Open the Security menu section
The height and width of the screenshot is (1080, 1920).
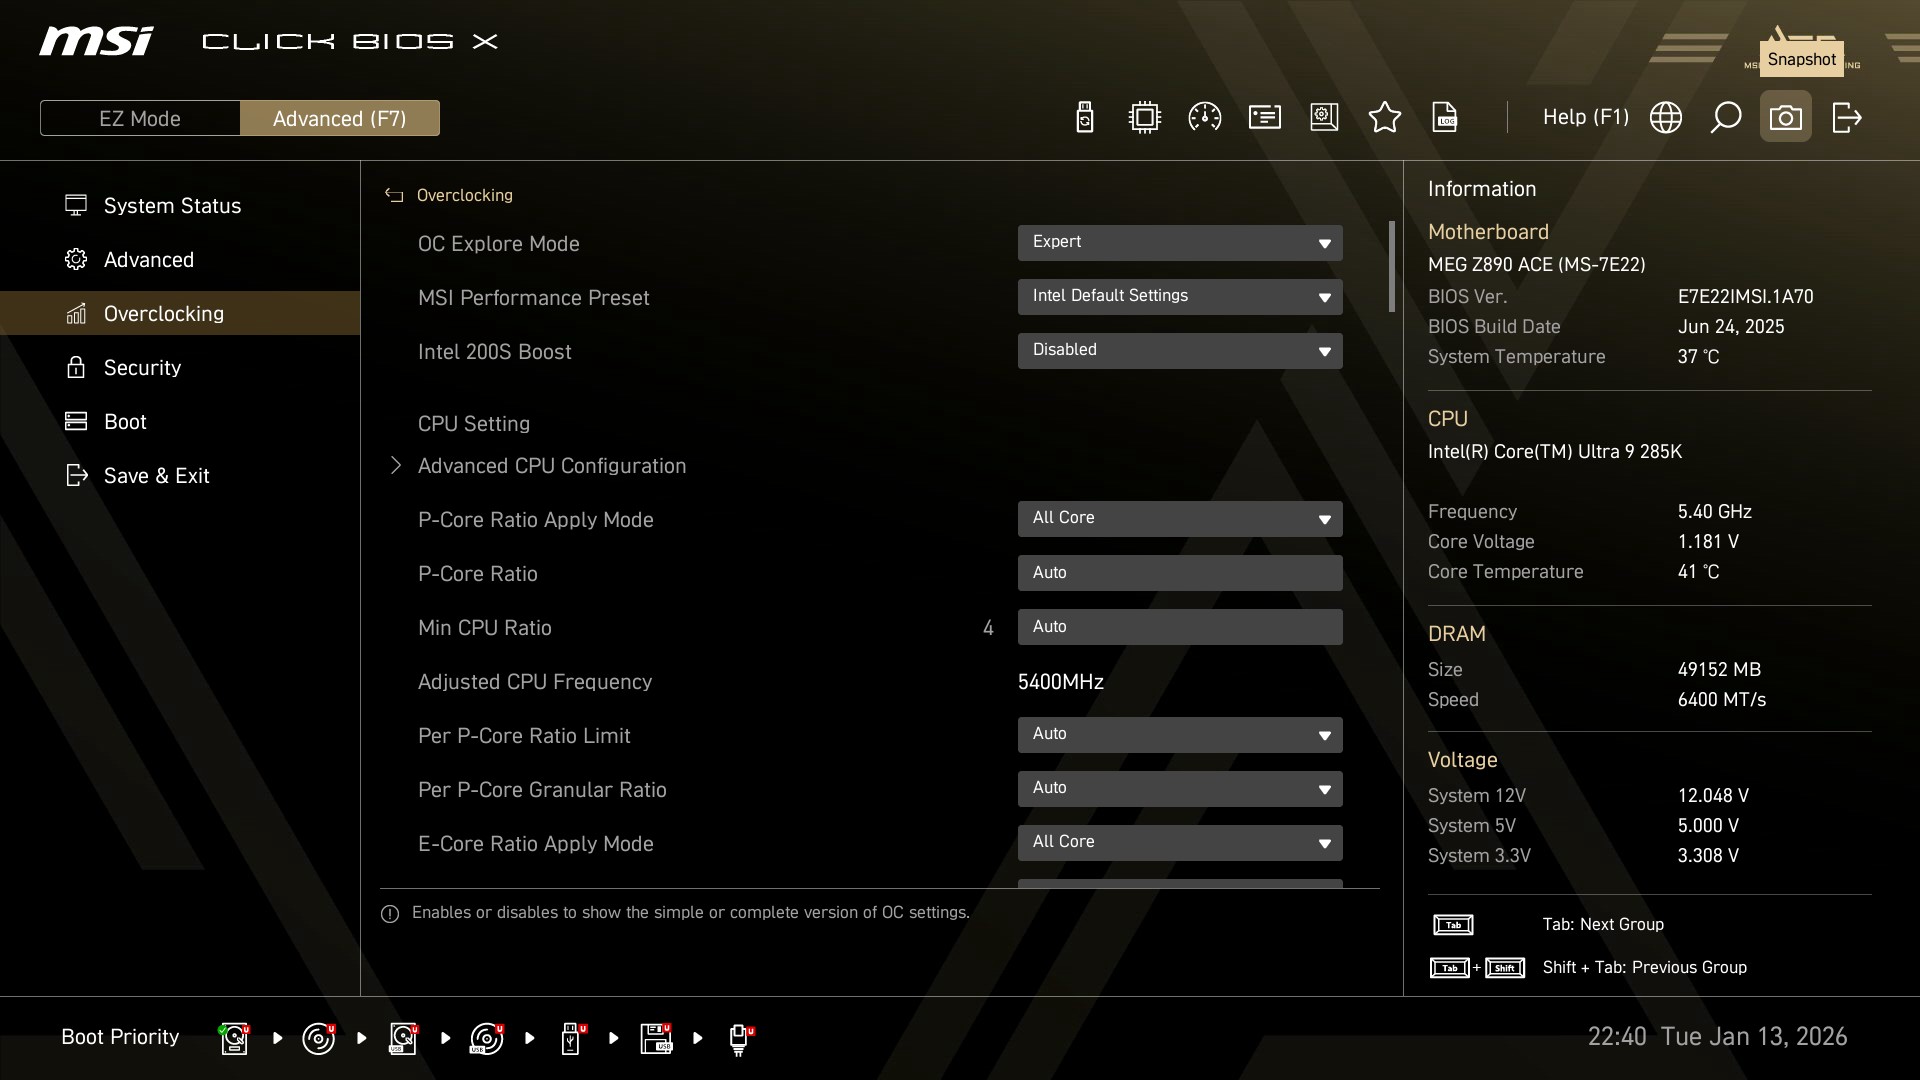pyautogui.click(x=142, y=368)
